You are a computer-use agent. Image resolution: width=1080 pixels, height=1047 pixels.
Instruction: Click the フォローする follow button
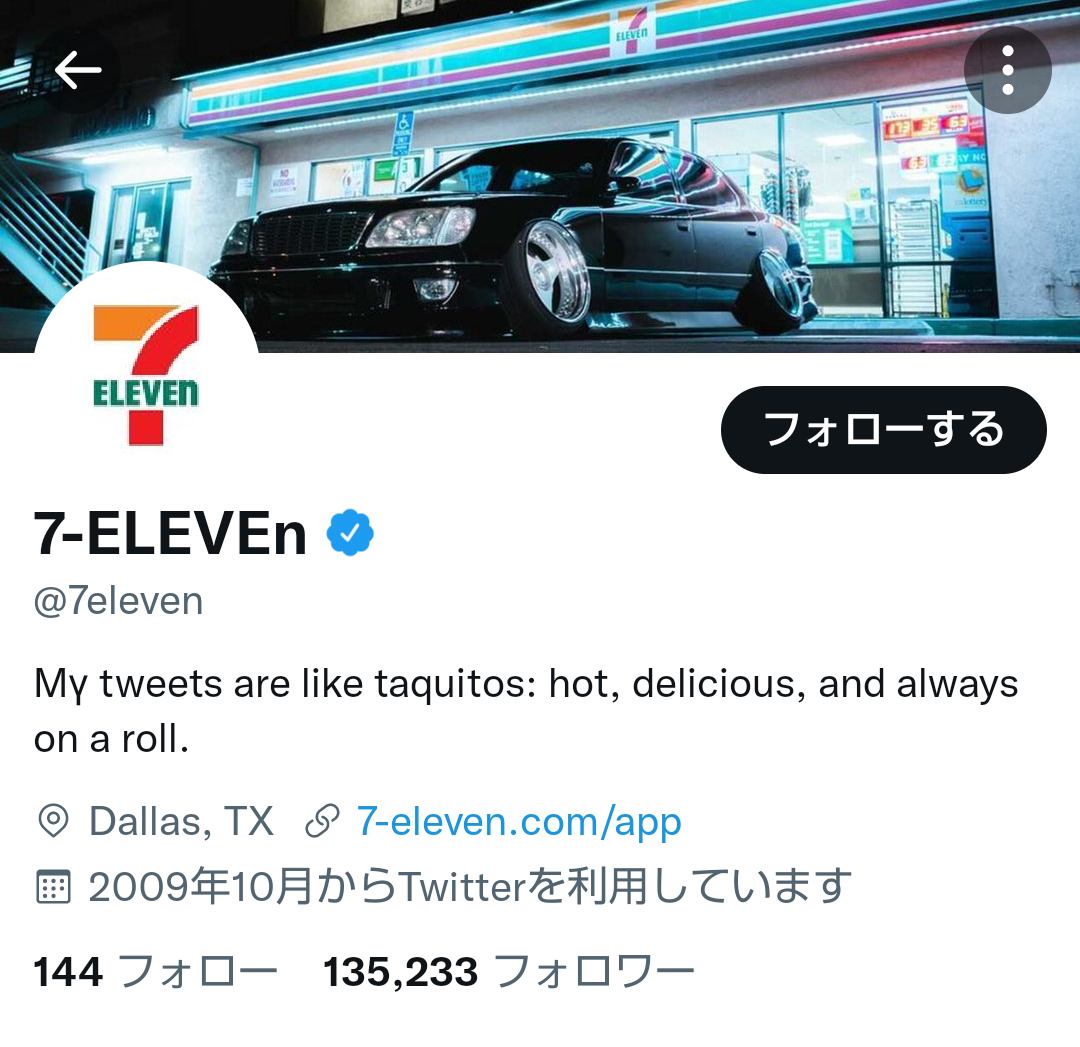pos(884,429)
